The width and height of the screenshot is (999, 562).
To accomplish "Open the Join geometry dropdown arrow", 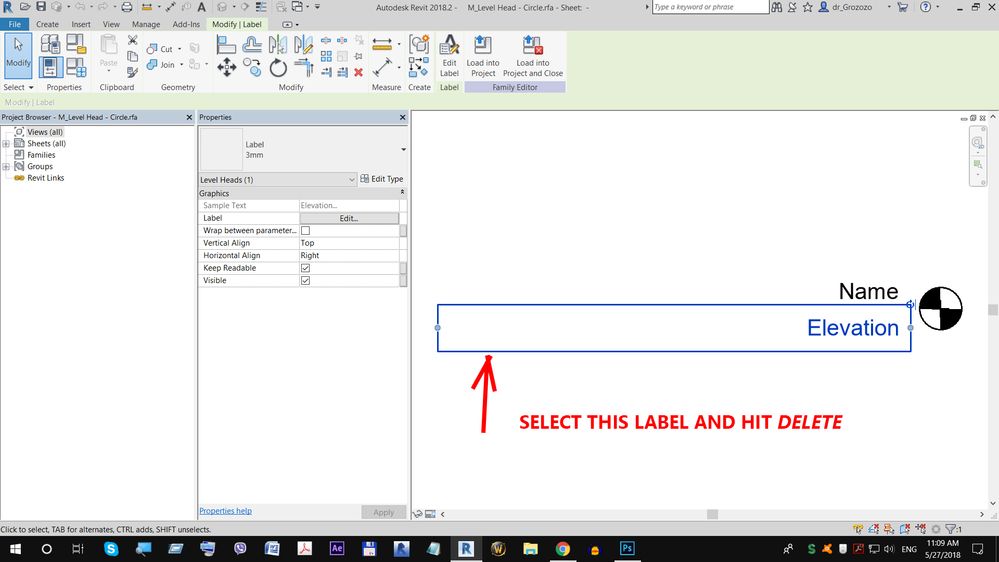I will pos(181,65).
